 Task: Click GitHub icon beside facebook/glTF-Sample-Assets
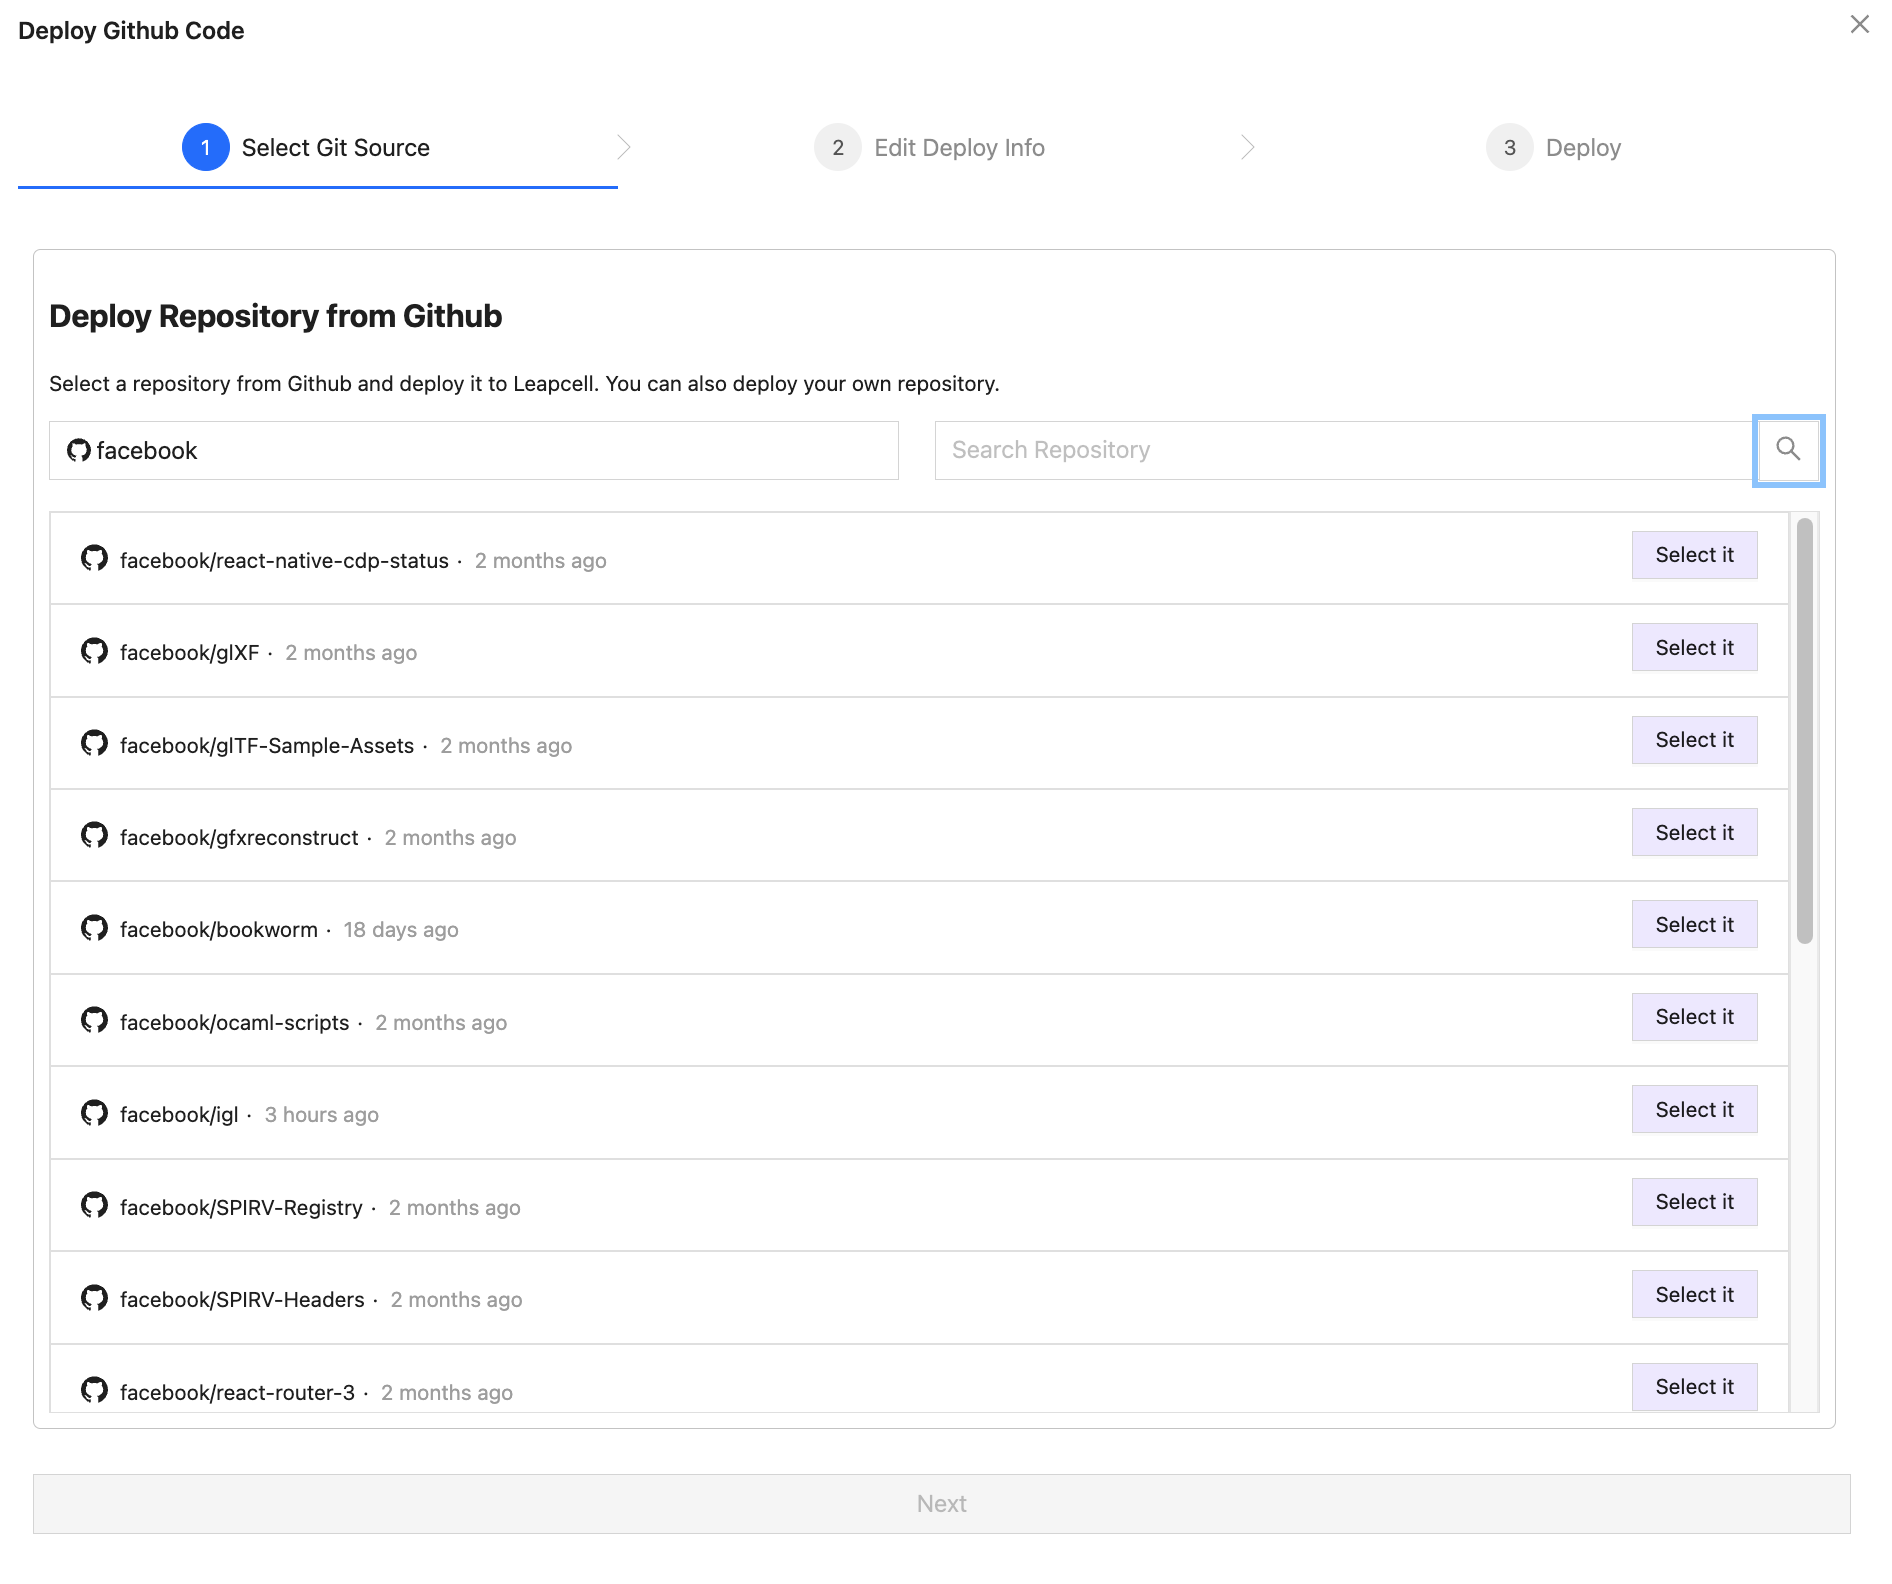coord(94,743)
